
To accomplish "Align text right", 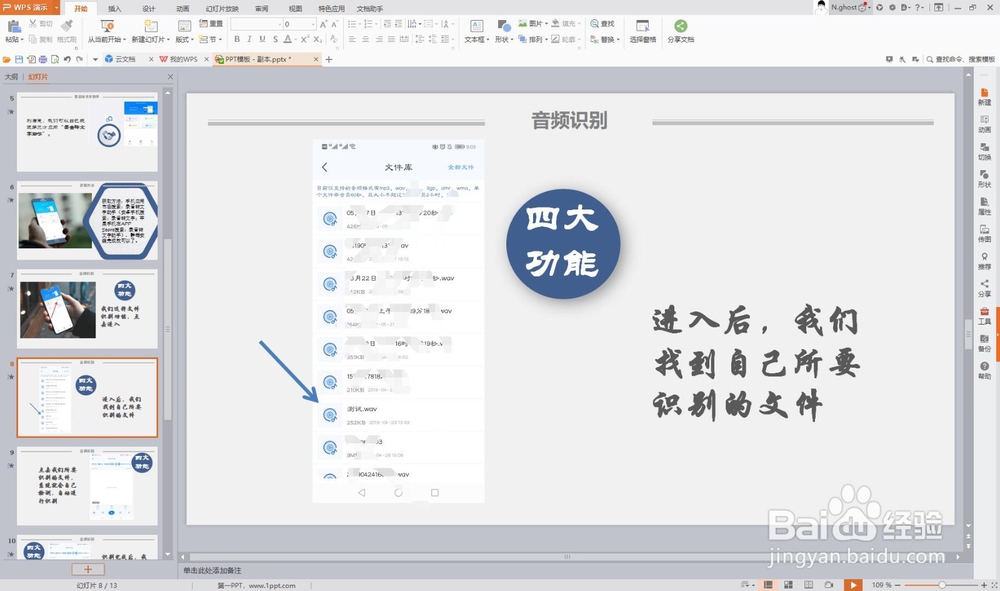I will (x=379, y=40).
